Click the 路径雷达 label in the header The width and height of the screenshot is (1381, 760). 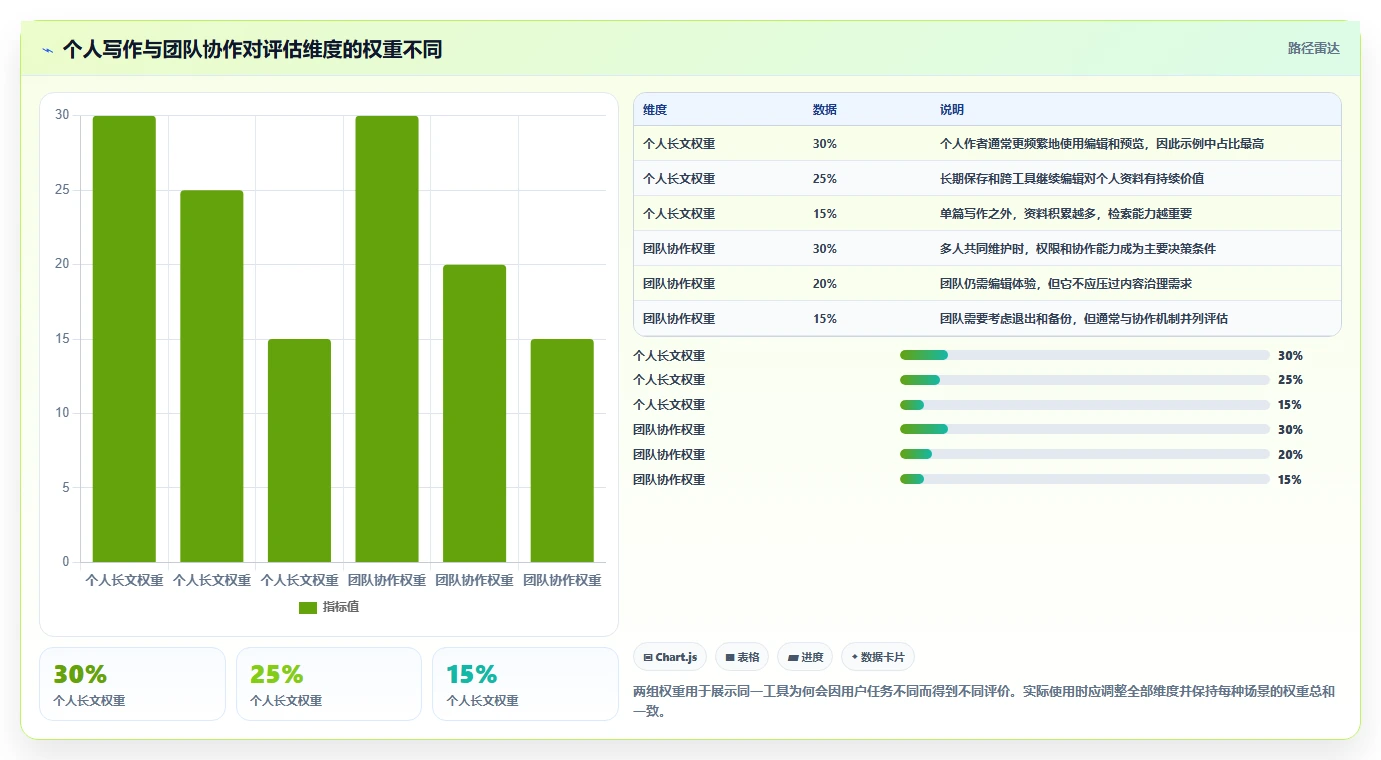coord(1313,48)
